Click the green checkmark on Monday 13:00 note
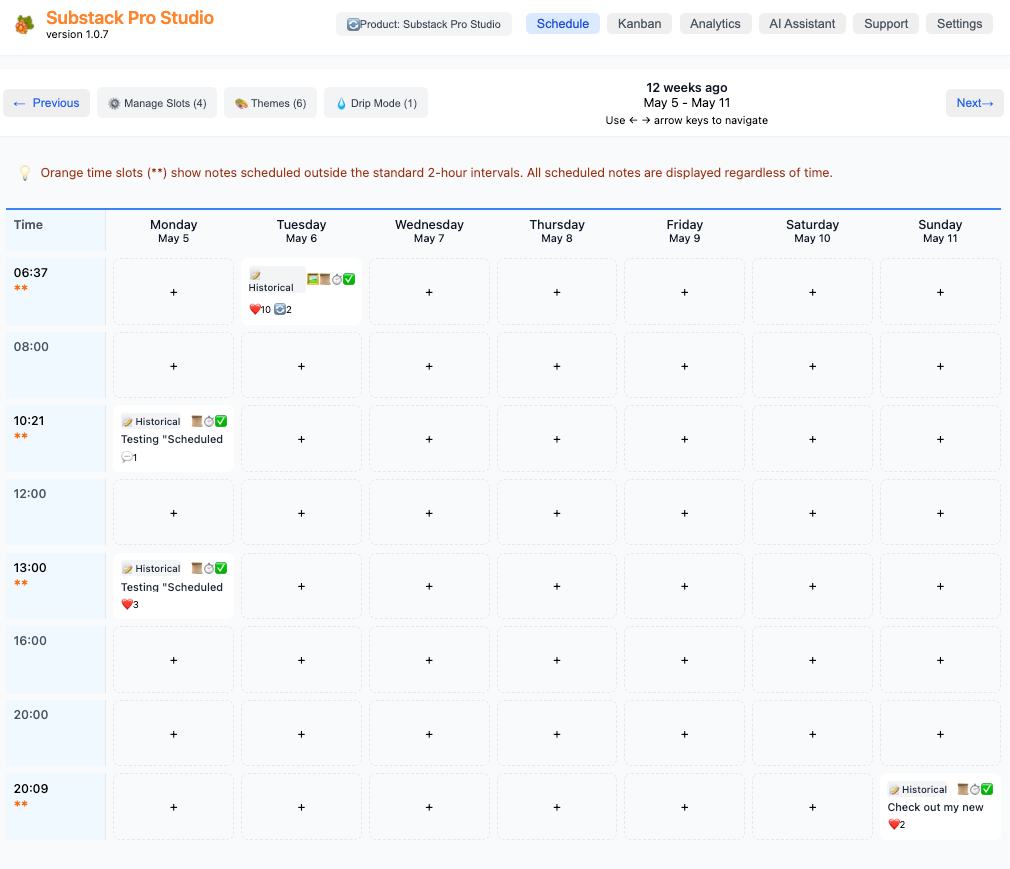 pos(221,568)
